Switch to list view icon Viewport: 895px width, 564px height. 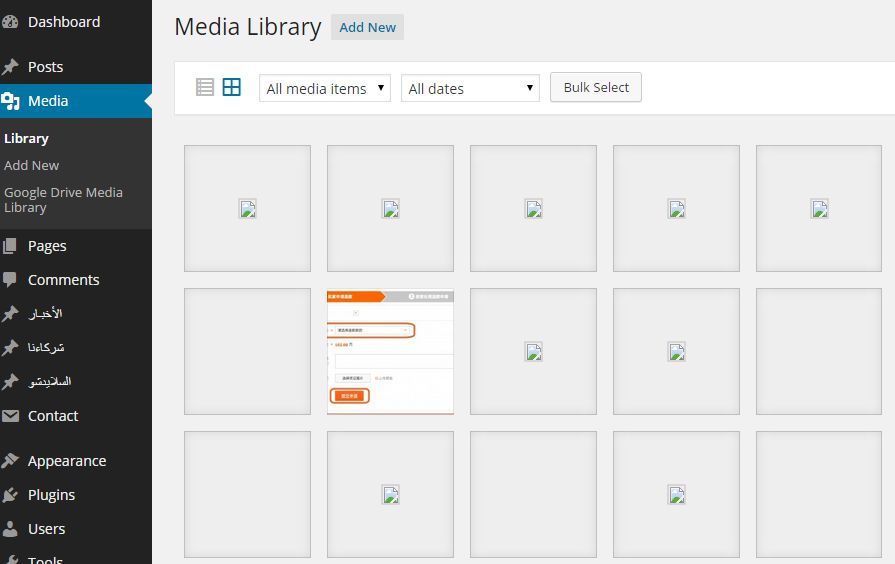click(x=205, y=87)
